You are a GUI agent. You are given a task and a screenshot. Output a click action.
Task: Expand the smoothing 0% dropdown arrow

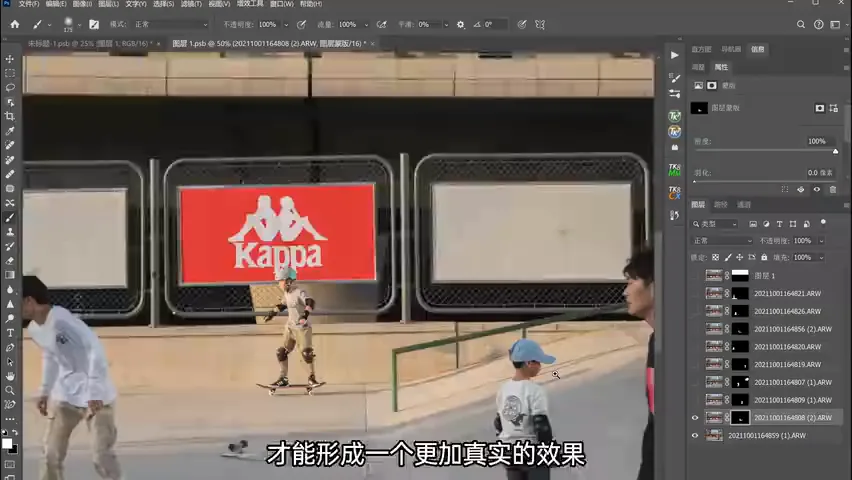tap(446, 24)
